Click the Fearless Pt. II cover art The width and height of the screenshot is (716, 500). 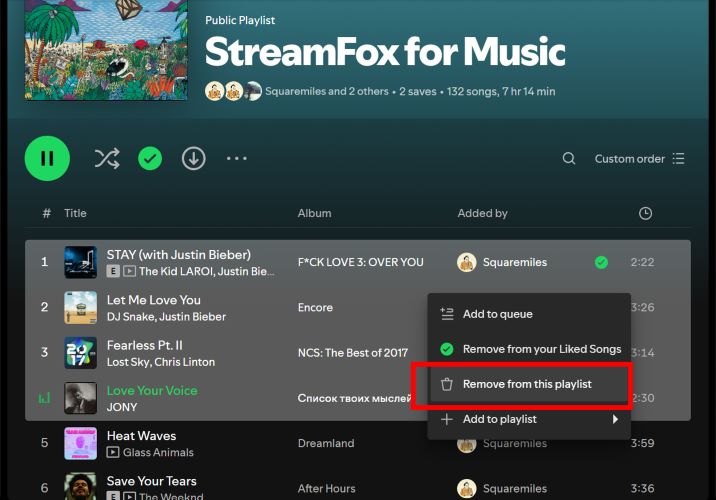pyautogui.click(x=80, y=353)
